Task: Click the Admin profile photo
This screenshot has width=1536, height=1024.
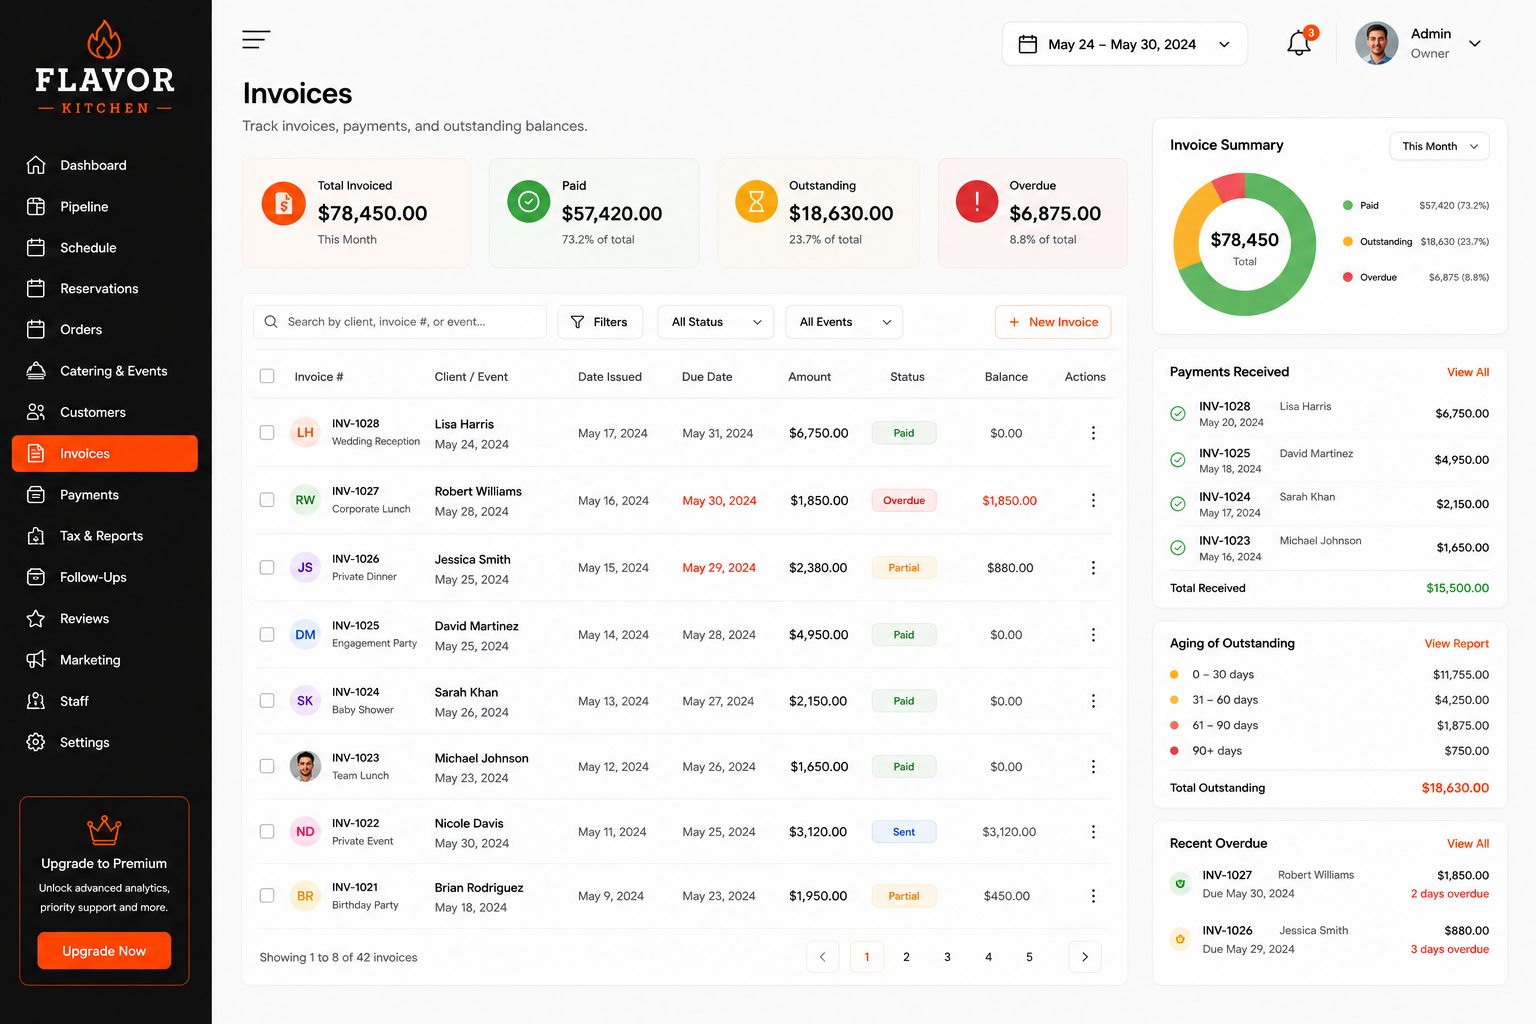Action: coord(1376,43)
